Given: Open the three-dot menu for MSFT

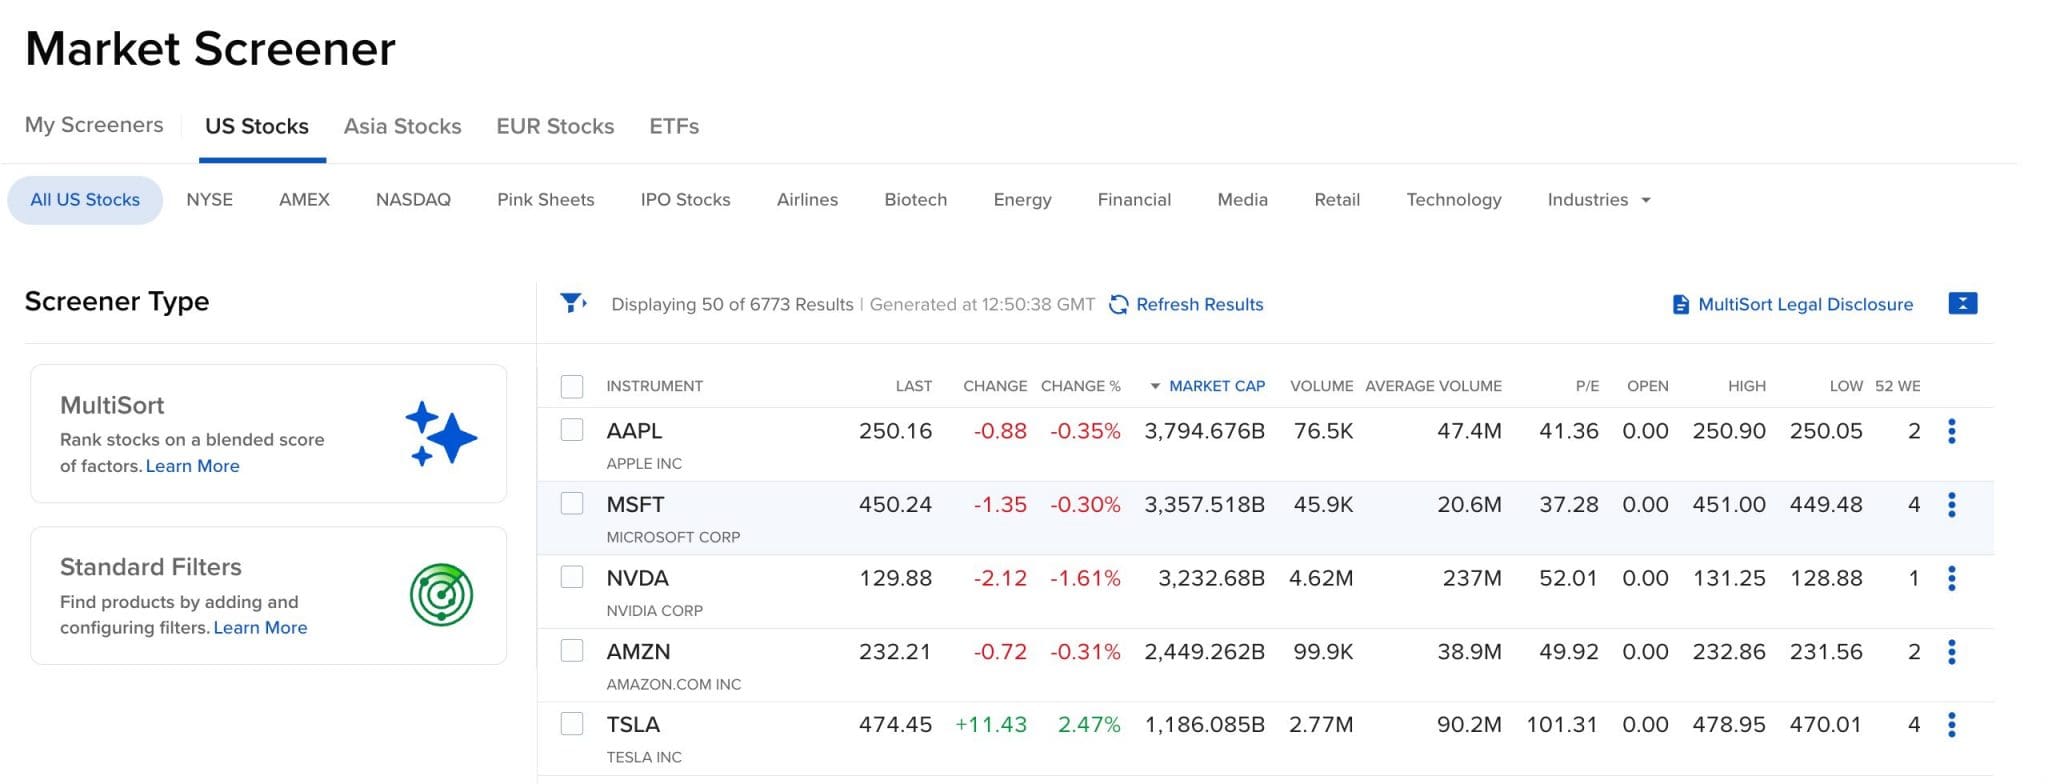Looking at the screenshot, I should pyautogui.click(x=1952, y=505).
